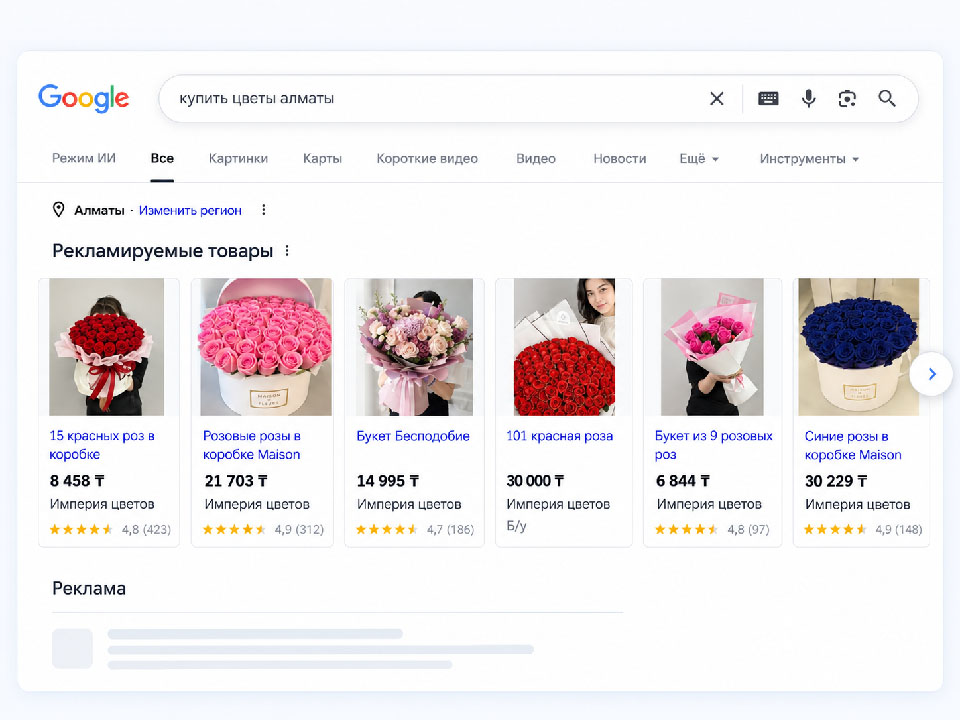Click the Б/у label on 101 красная роза

click(516, 526)
